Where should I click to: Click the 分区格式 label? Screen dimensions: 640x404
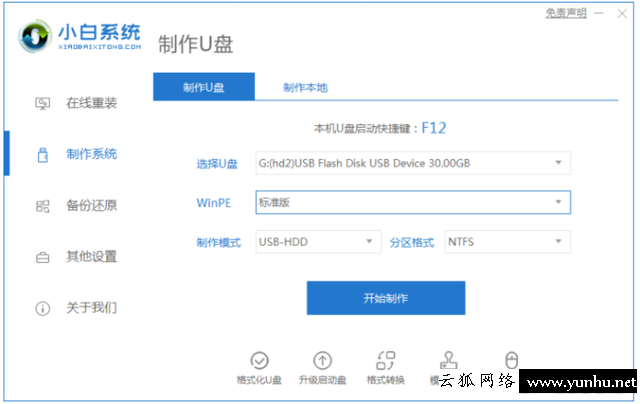click(x=411, y=243)
